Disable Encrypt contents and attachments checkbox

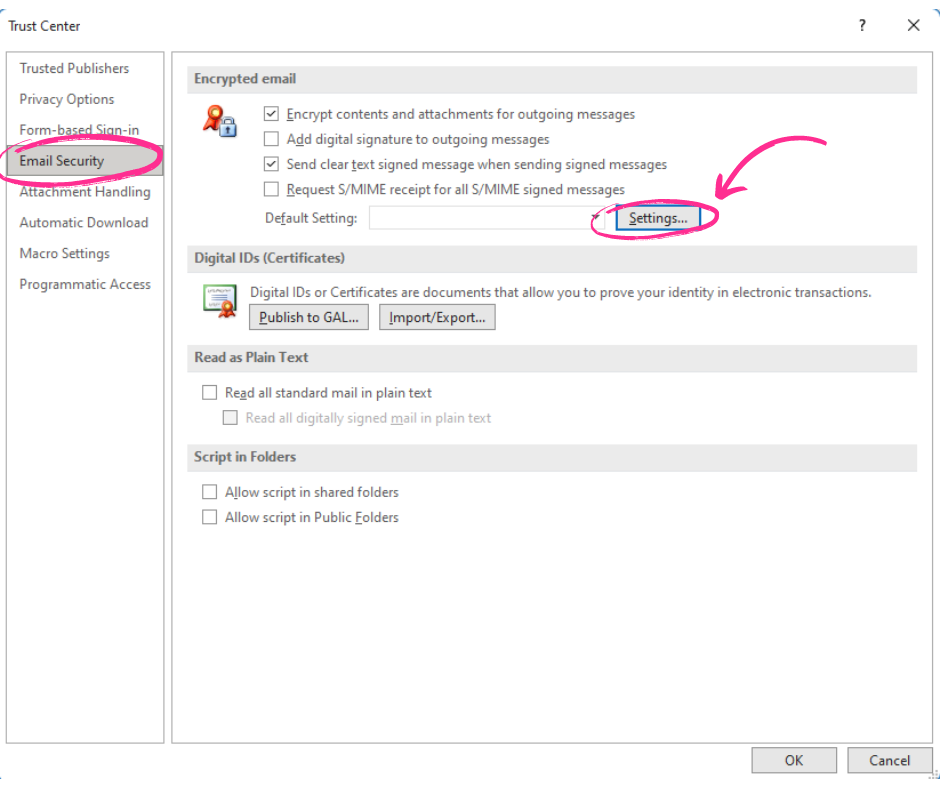(271, 113)
